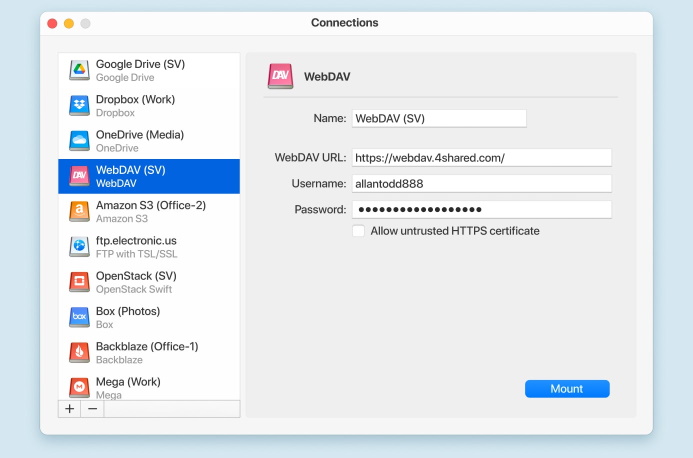Select Box (Photos) connection name
Screen dimensions: 693x458
[x=128, y=311]
